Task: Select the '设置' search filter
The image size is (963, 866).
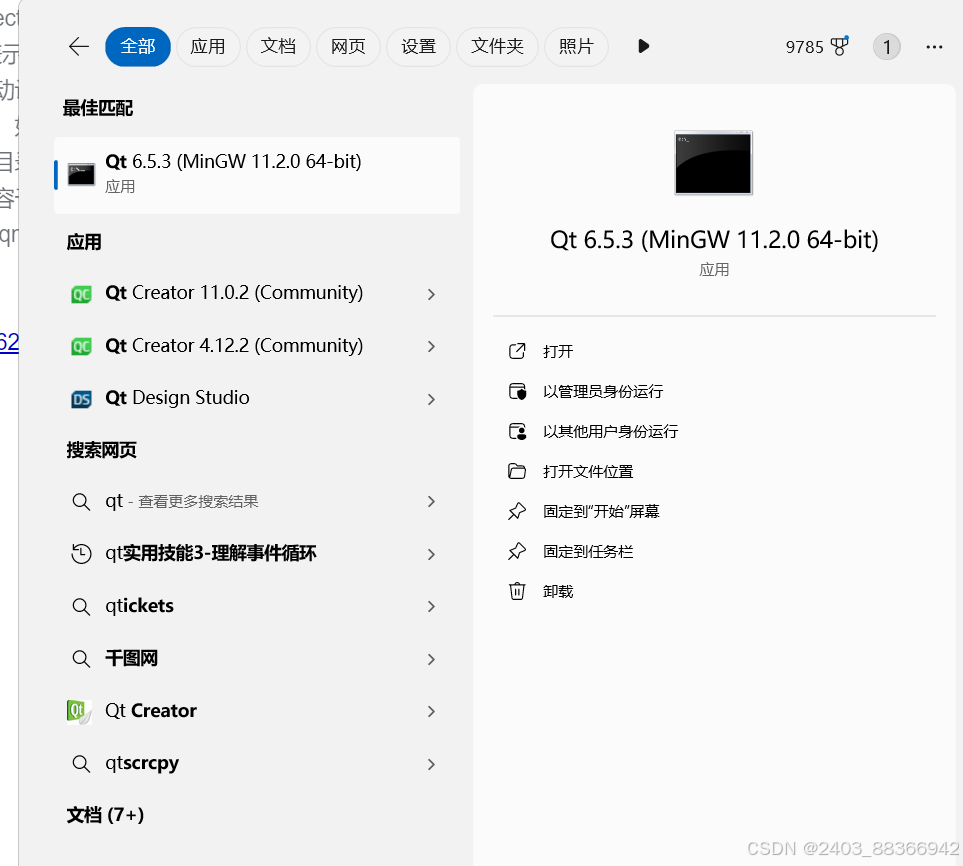Action: [x=418, y=46]
